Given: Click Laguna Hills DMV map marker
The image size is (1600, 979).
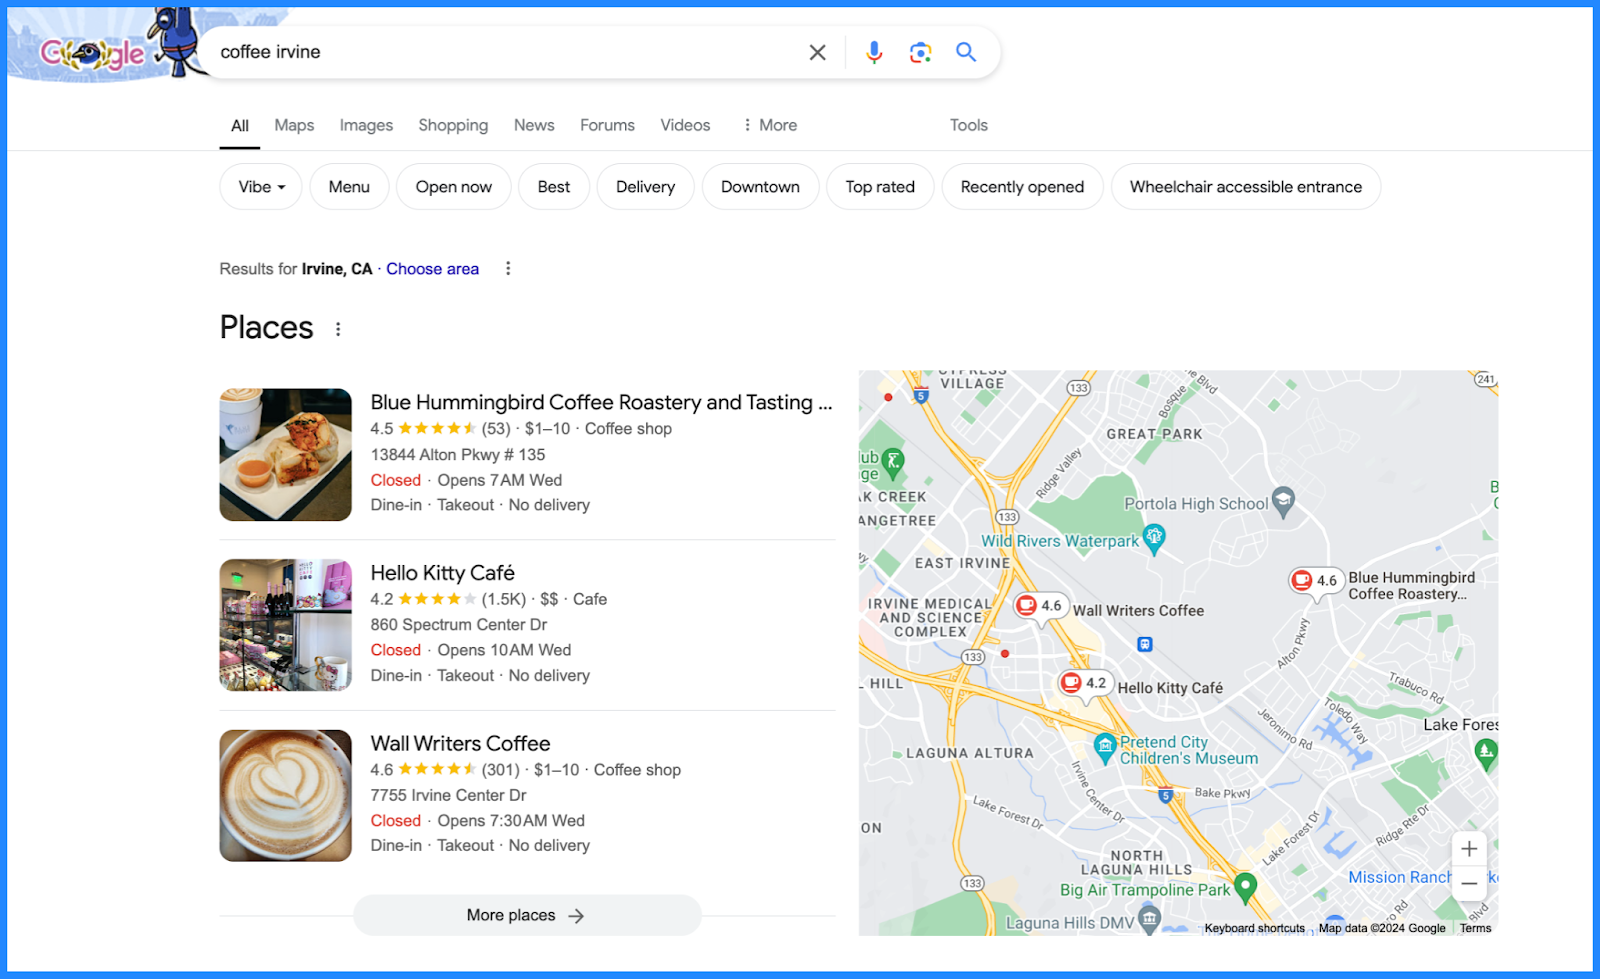Looking at the screenshot, I should point(1150,918).
